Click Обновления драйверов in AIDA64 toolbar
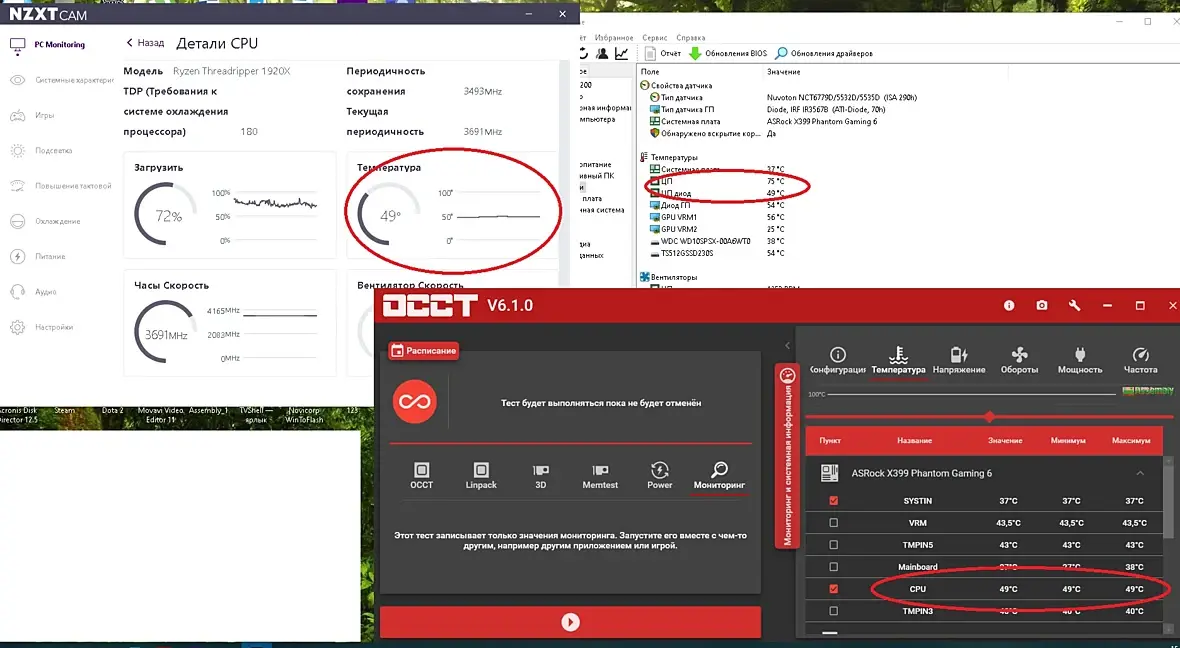Viewport: 1180px width, 648px height. pyautogui.click(x=824, y=53)
